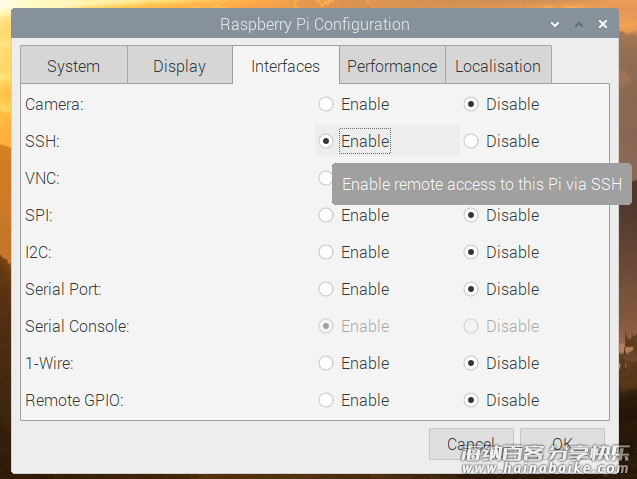Confirm settings with the OK button

tap(562, 444)
